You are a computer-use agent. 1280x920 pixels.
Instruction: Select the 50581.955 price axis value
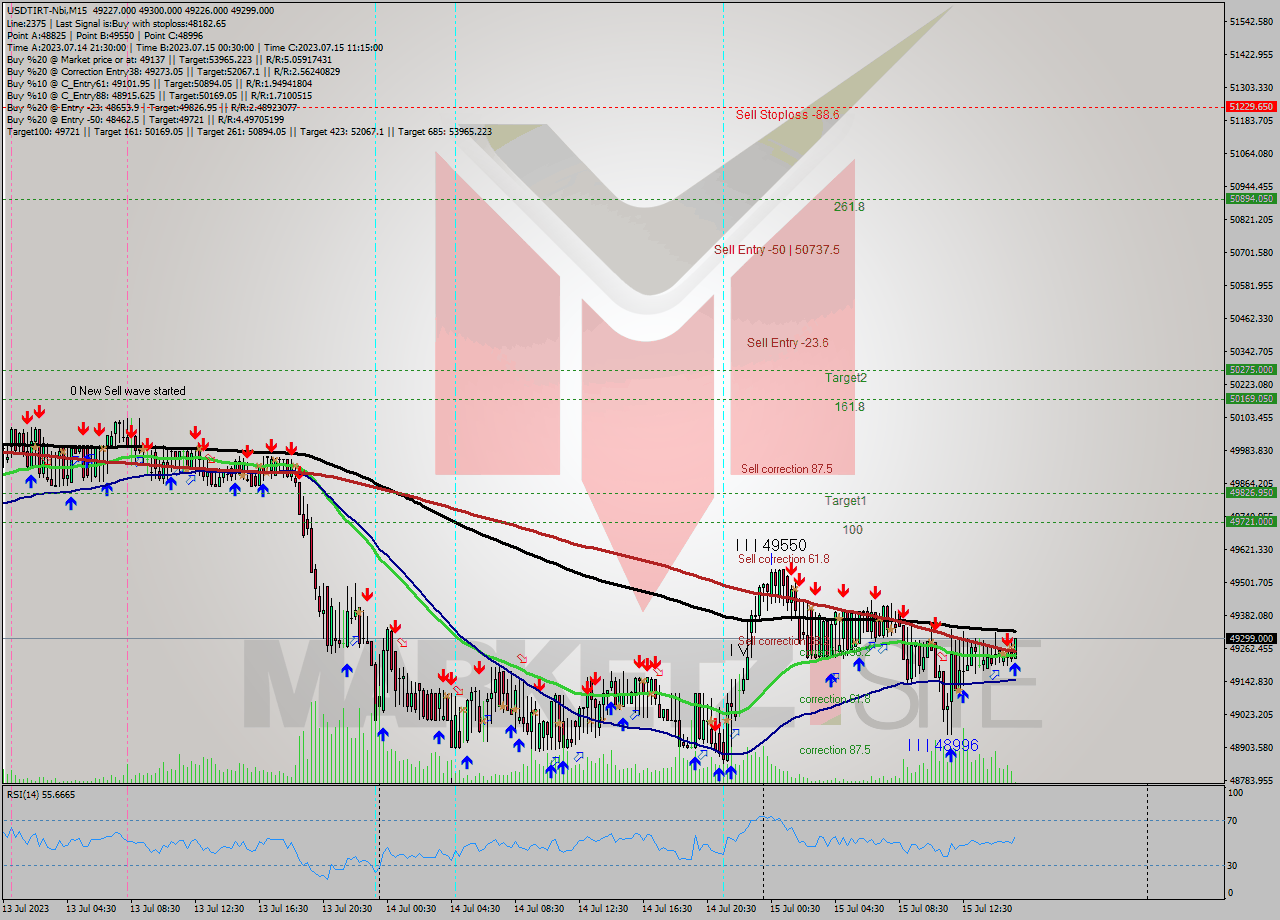click(1251, 285)
